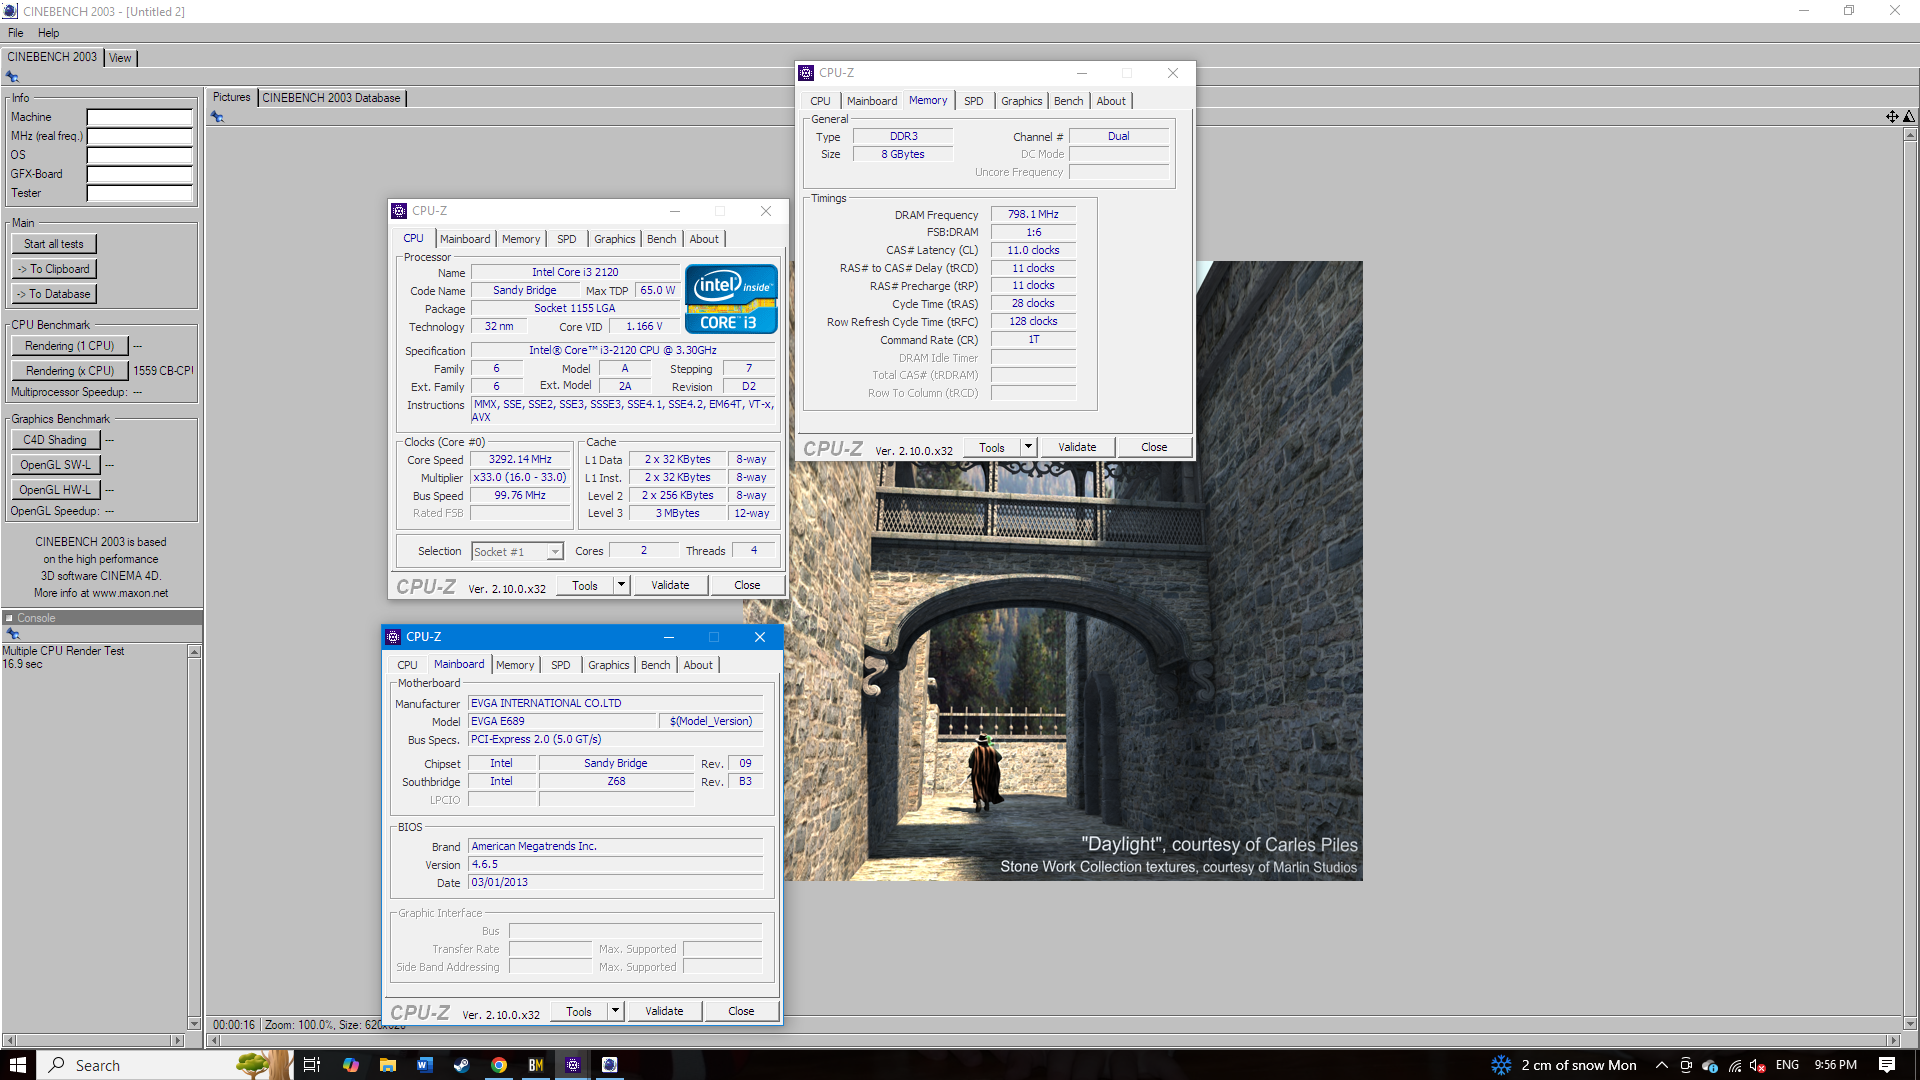This screenshot has width=1920, height=1080.
Task: Open Tools dropdown arrow in Mainboard window
Action: coord(615,1011)
